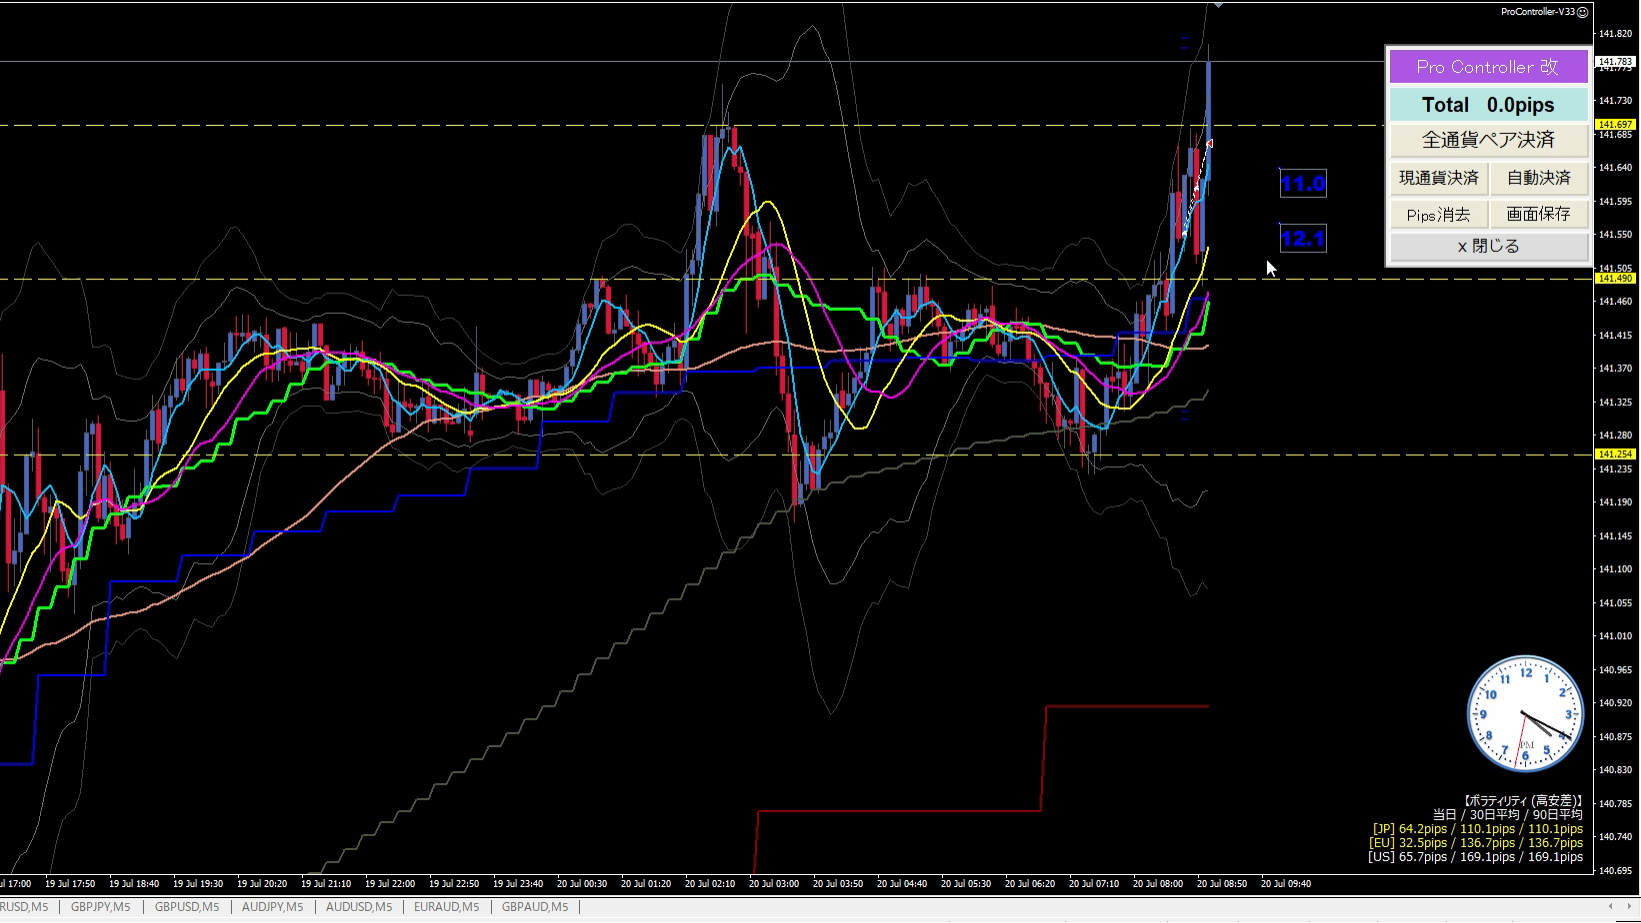1641x923 pixels.
Task: Click the Pips消去 button
Action: tap(1438, 214)
